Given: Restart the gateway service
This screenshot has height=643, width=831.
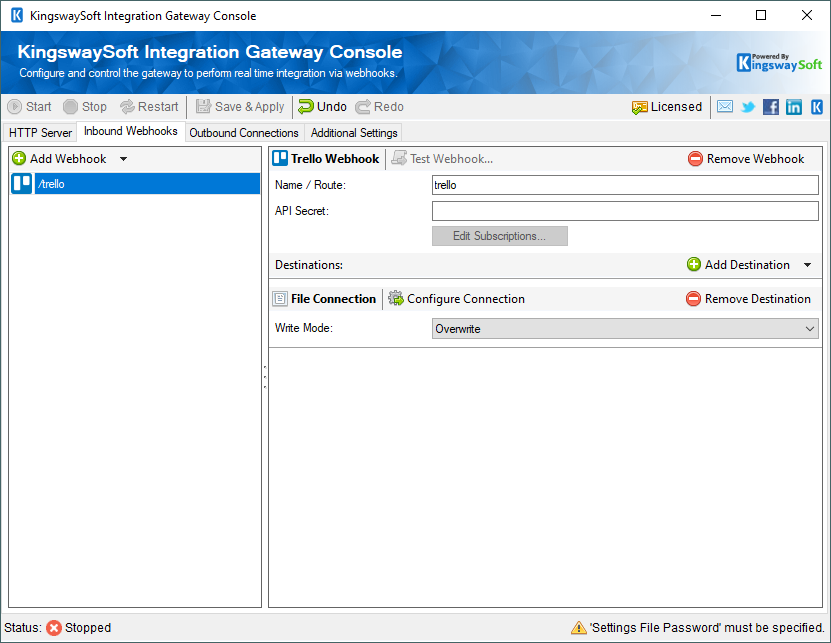Looking at the screenshot, I should 149,107.
